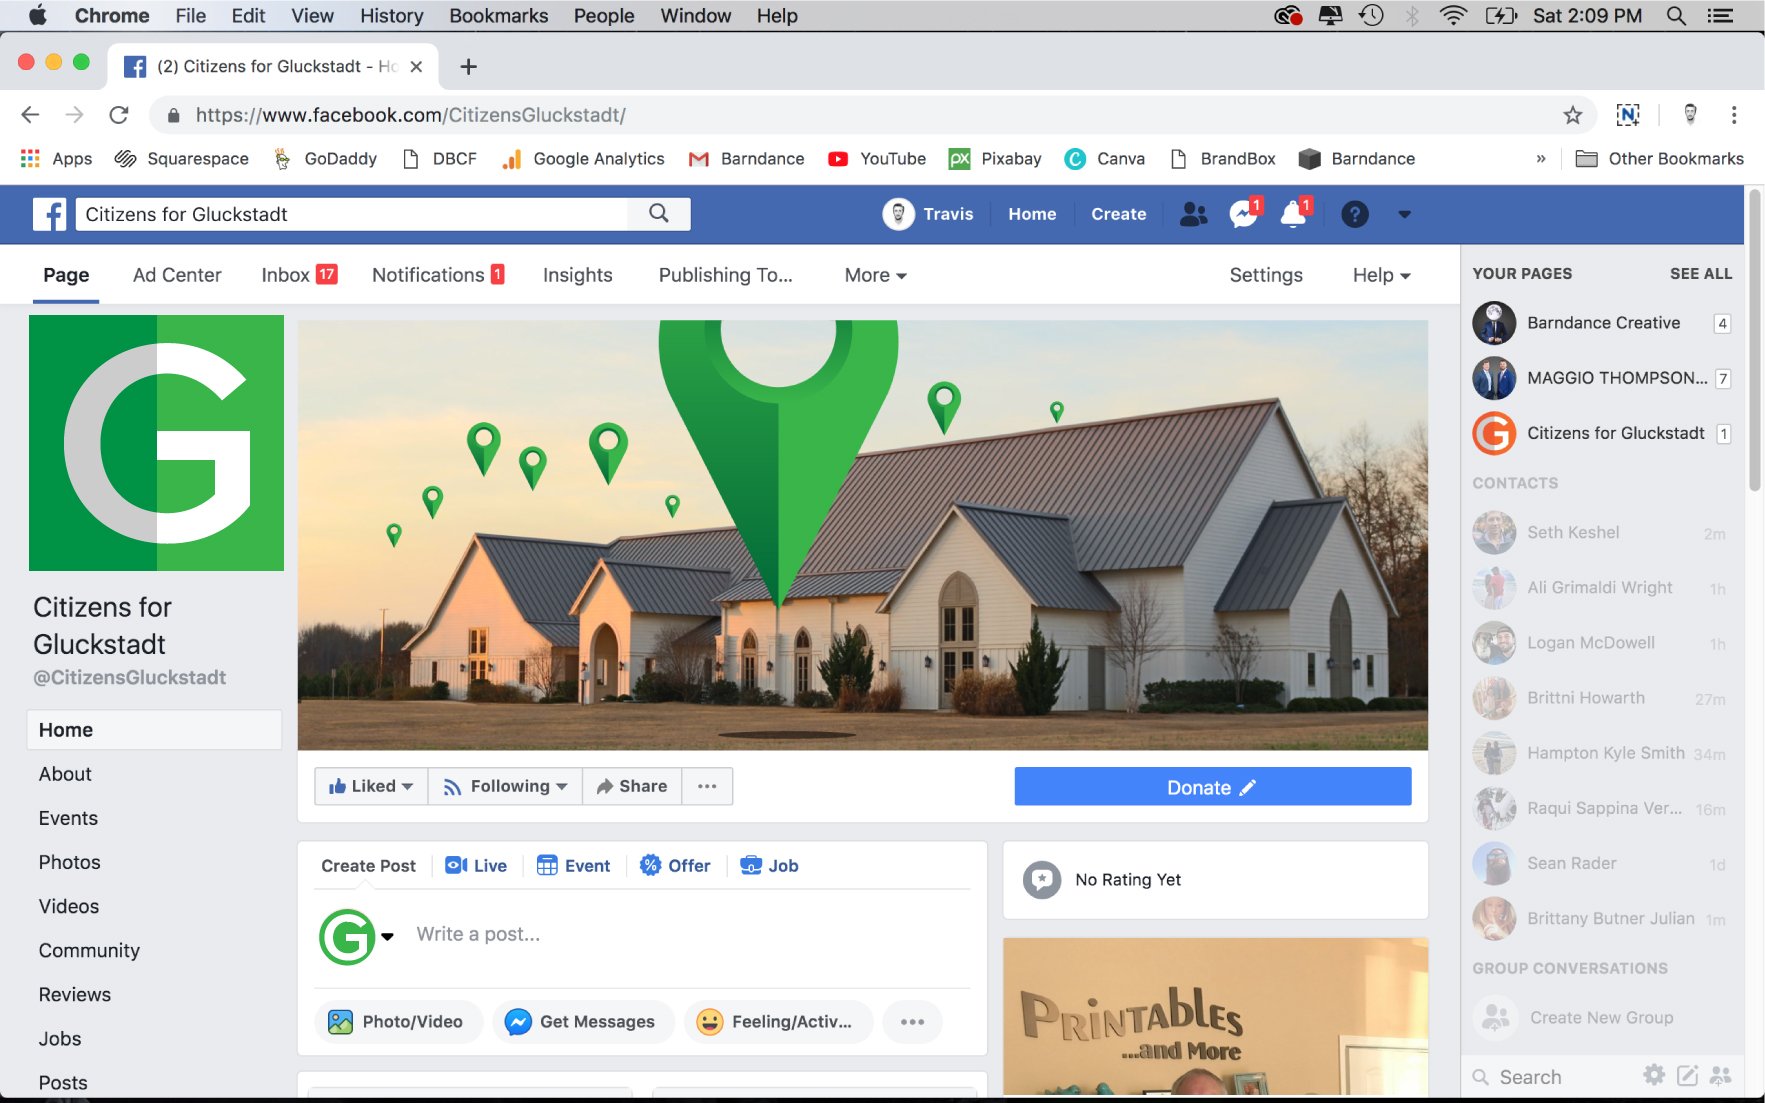
Task: Click the Share button
Action: 632,786
